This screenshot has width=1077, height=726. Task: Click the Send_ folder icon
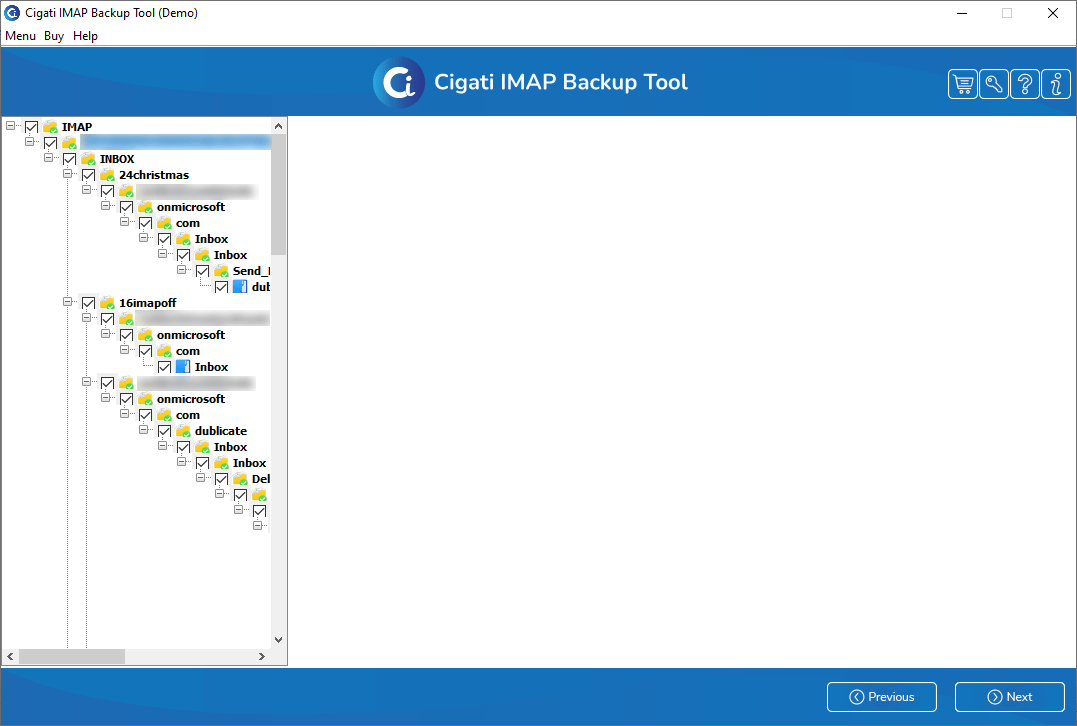[221, 271]
